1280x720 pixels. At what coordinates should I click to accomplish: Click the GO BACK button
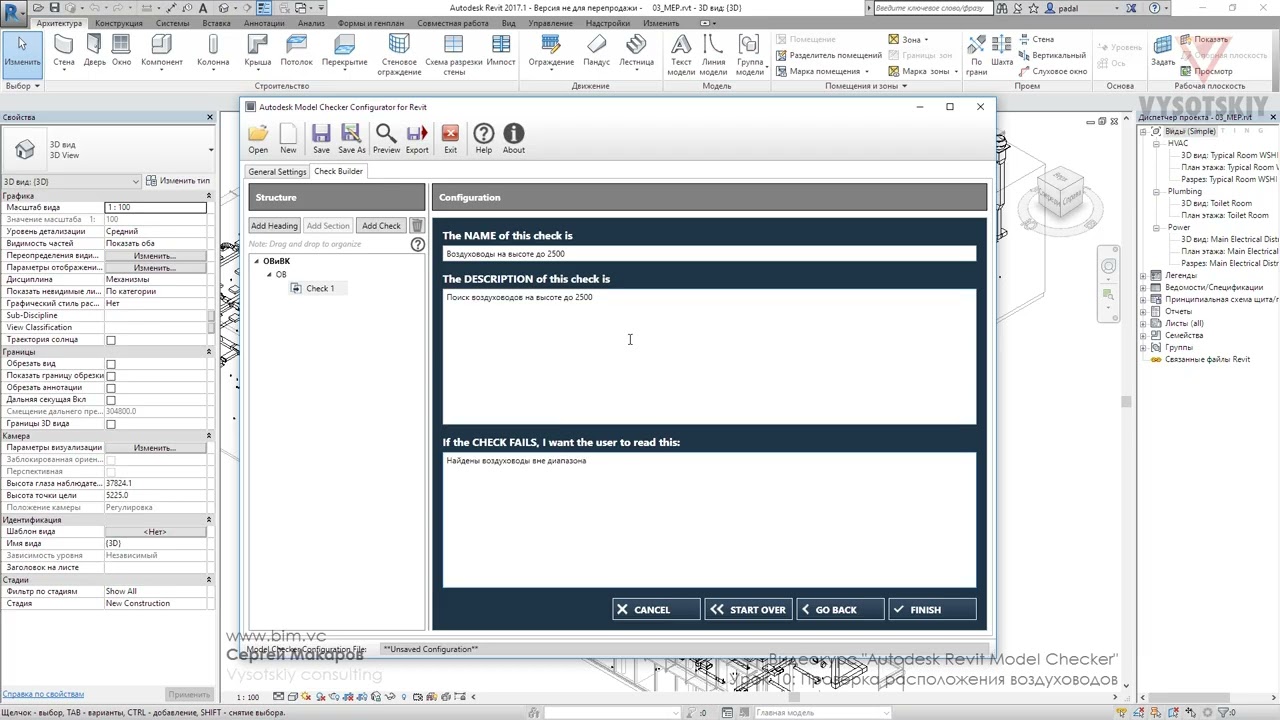point(840,609)
